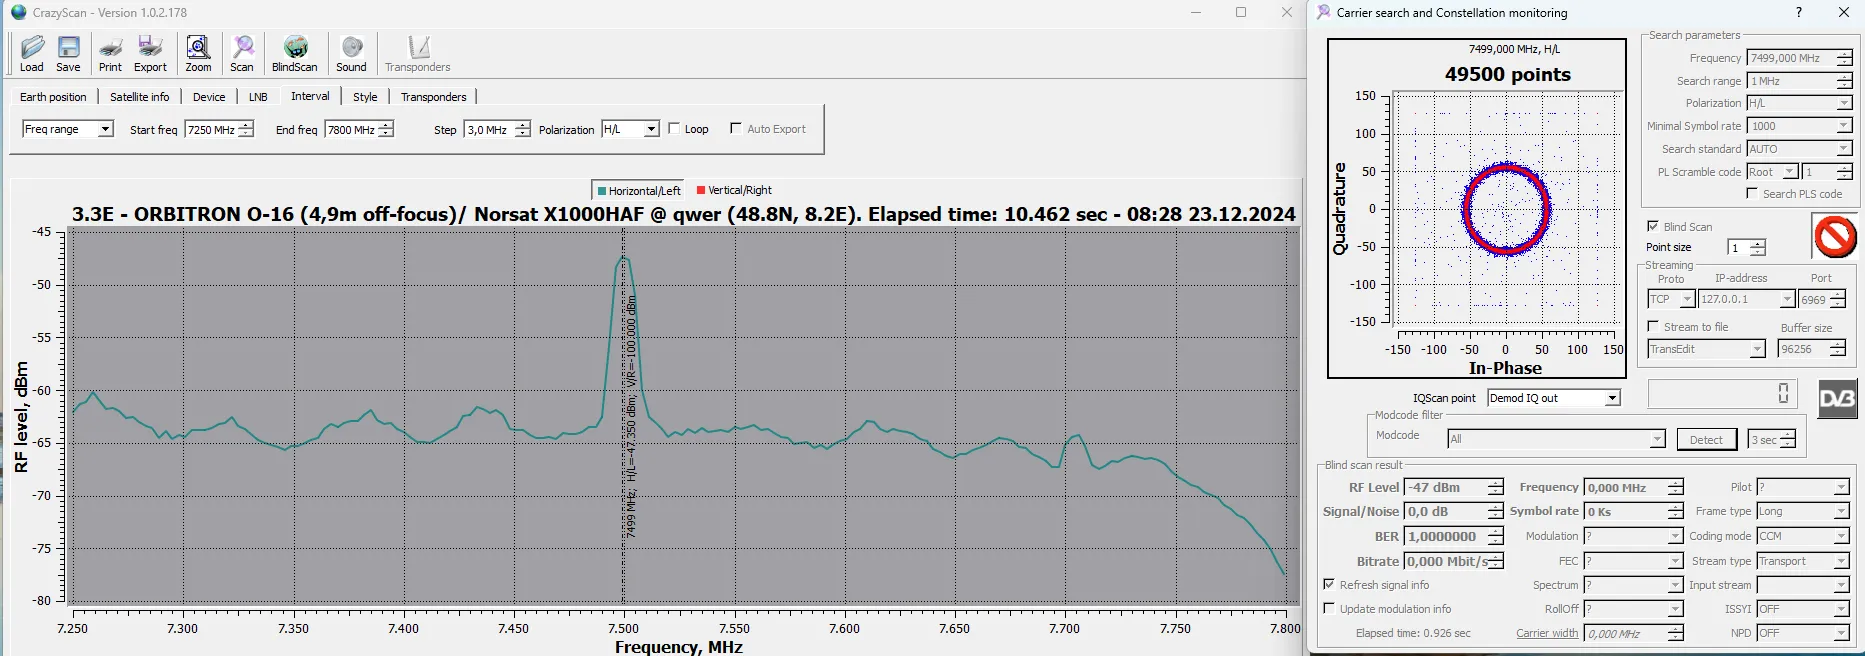
Task: Click the Sound toolbar icon
Action: [x=351, y=54]
